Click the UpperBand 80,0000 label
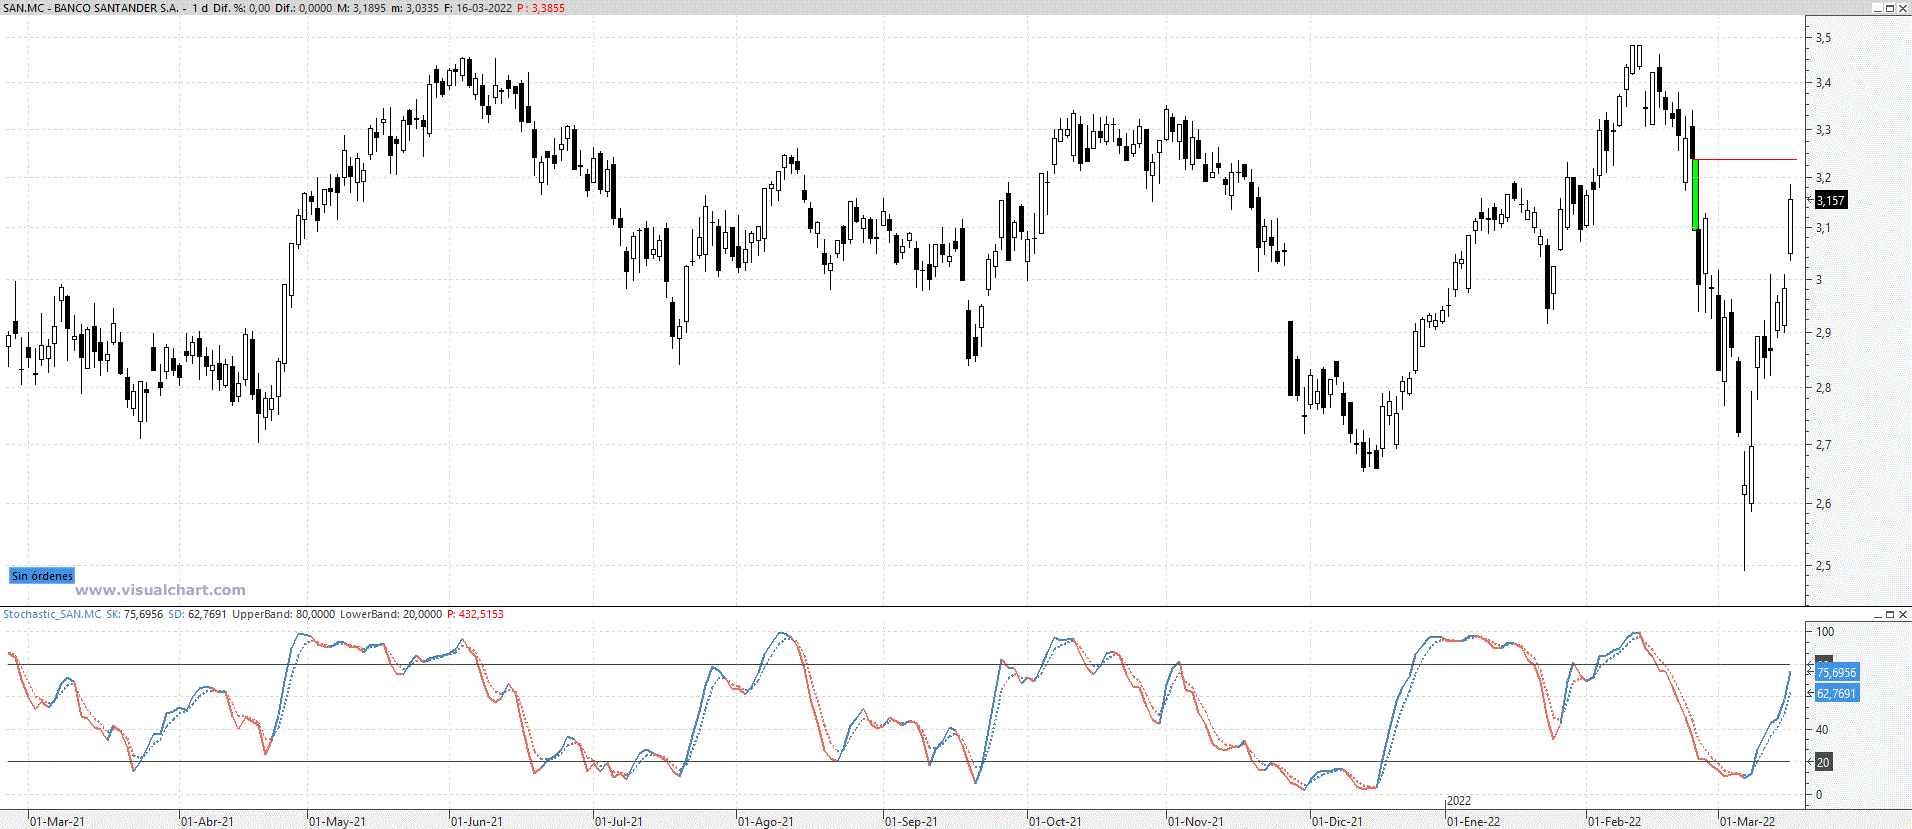Viewport: 1912px width, 829px height. pyautogui.click(x=283, y=614)
